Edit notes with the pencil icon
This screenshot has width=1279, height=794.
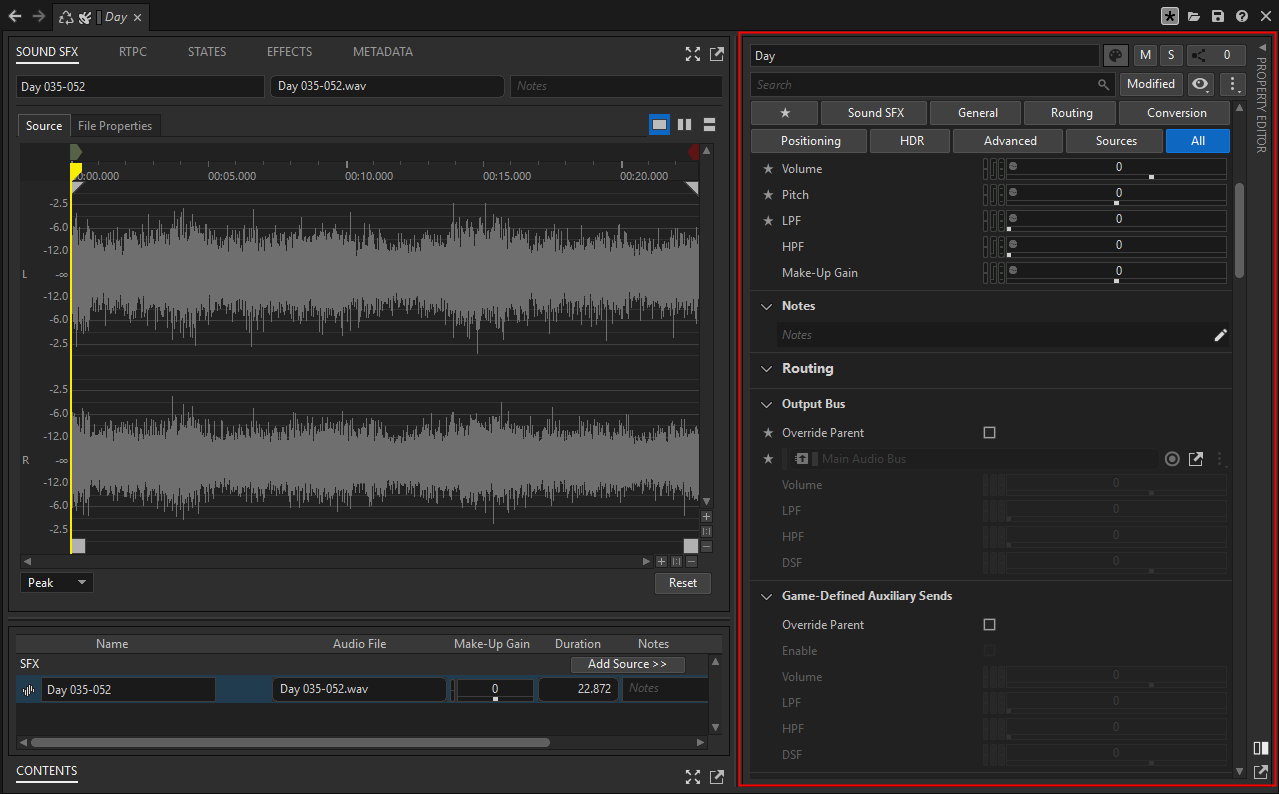point(1220,335)
